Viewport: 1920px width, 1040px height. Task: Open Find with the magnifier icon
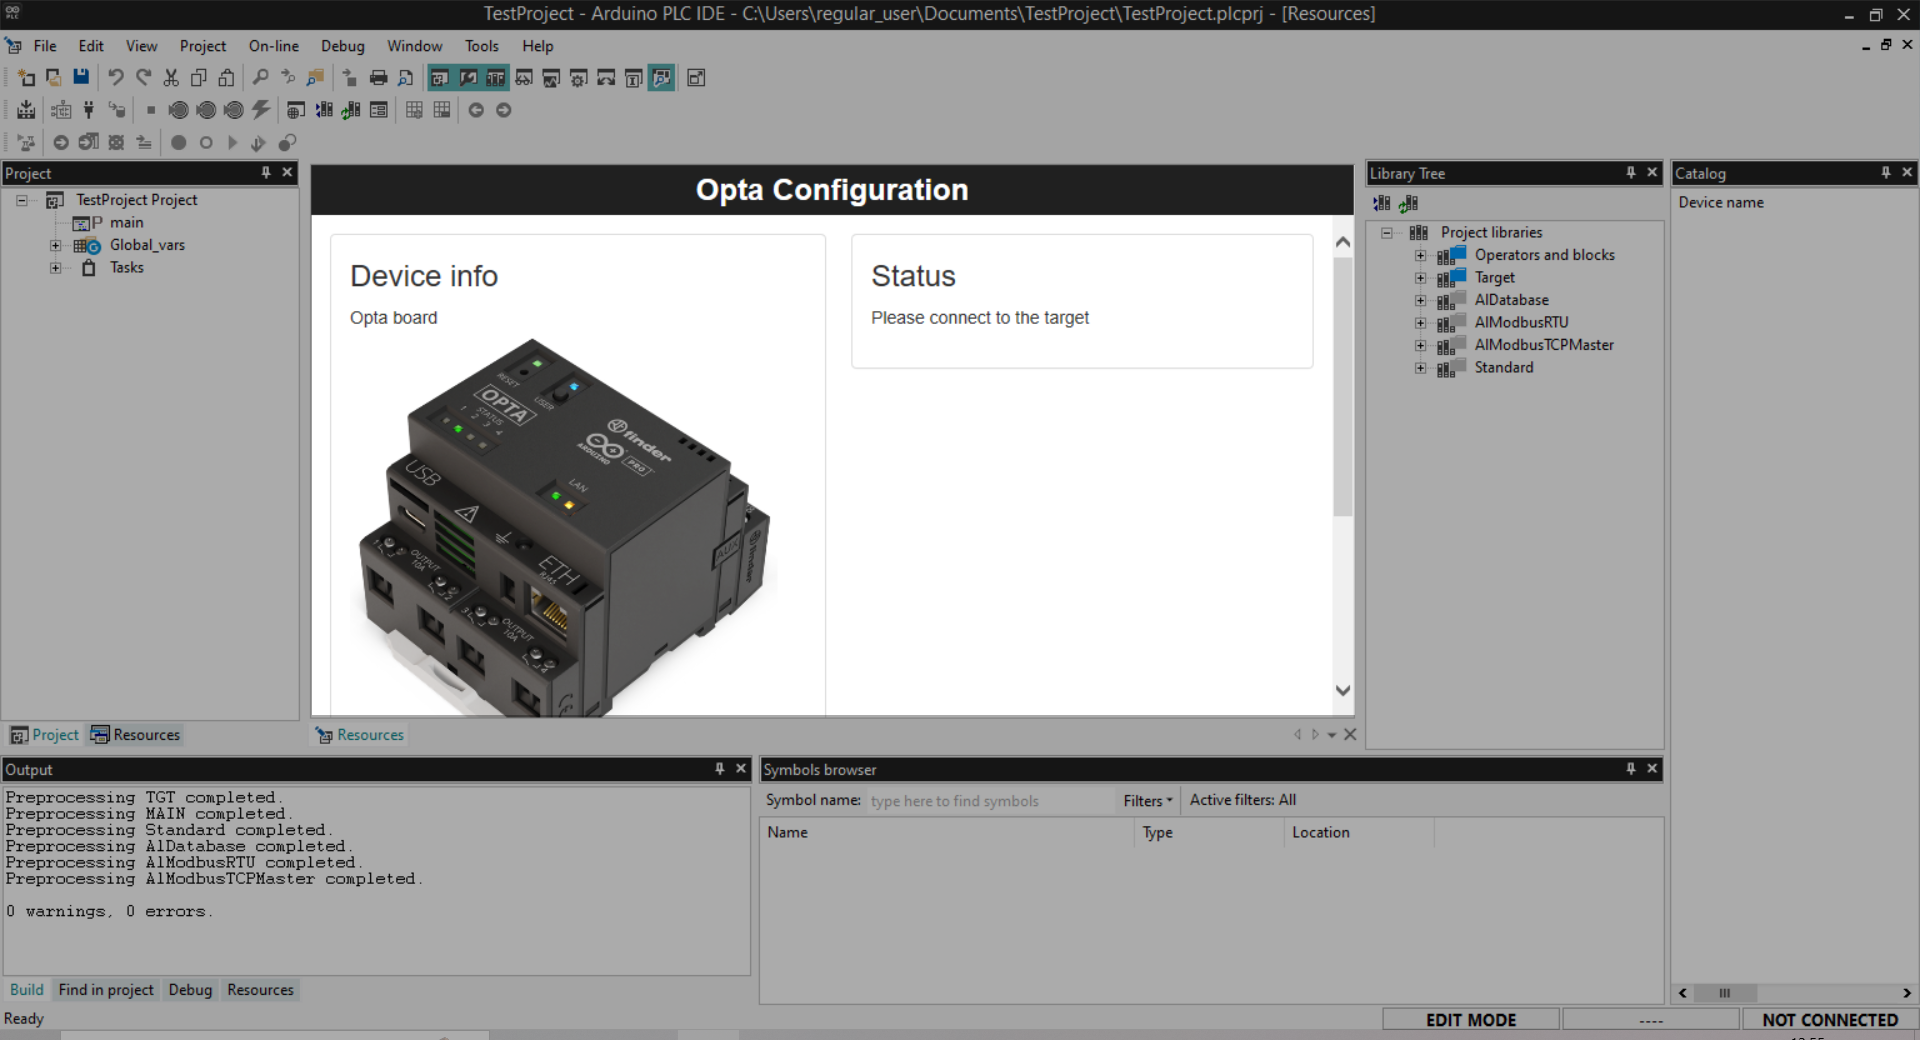coord(260,78)
